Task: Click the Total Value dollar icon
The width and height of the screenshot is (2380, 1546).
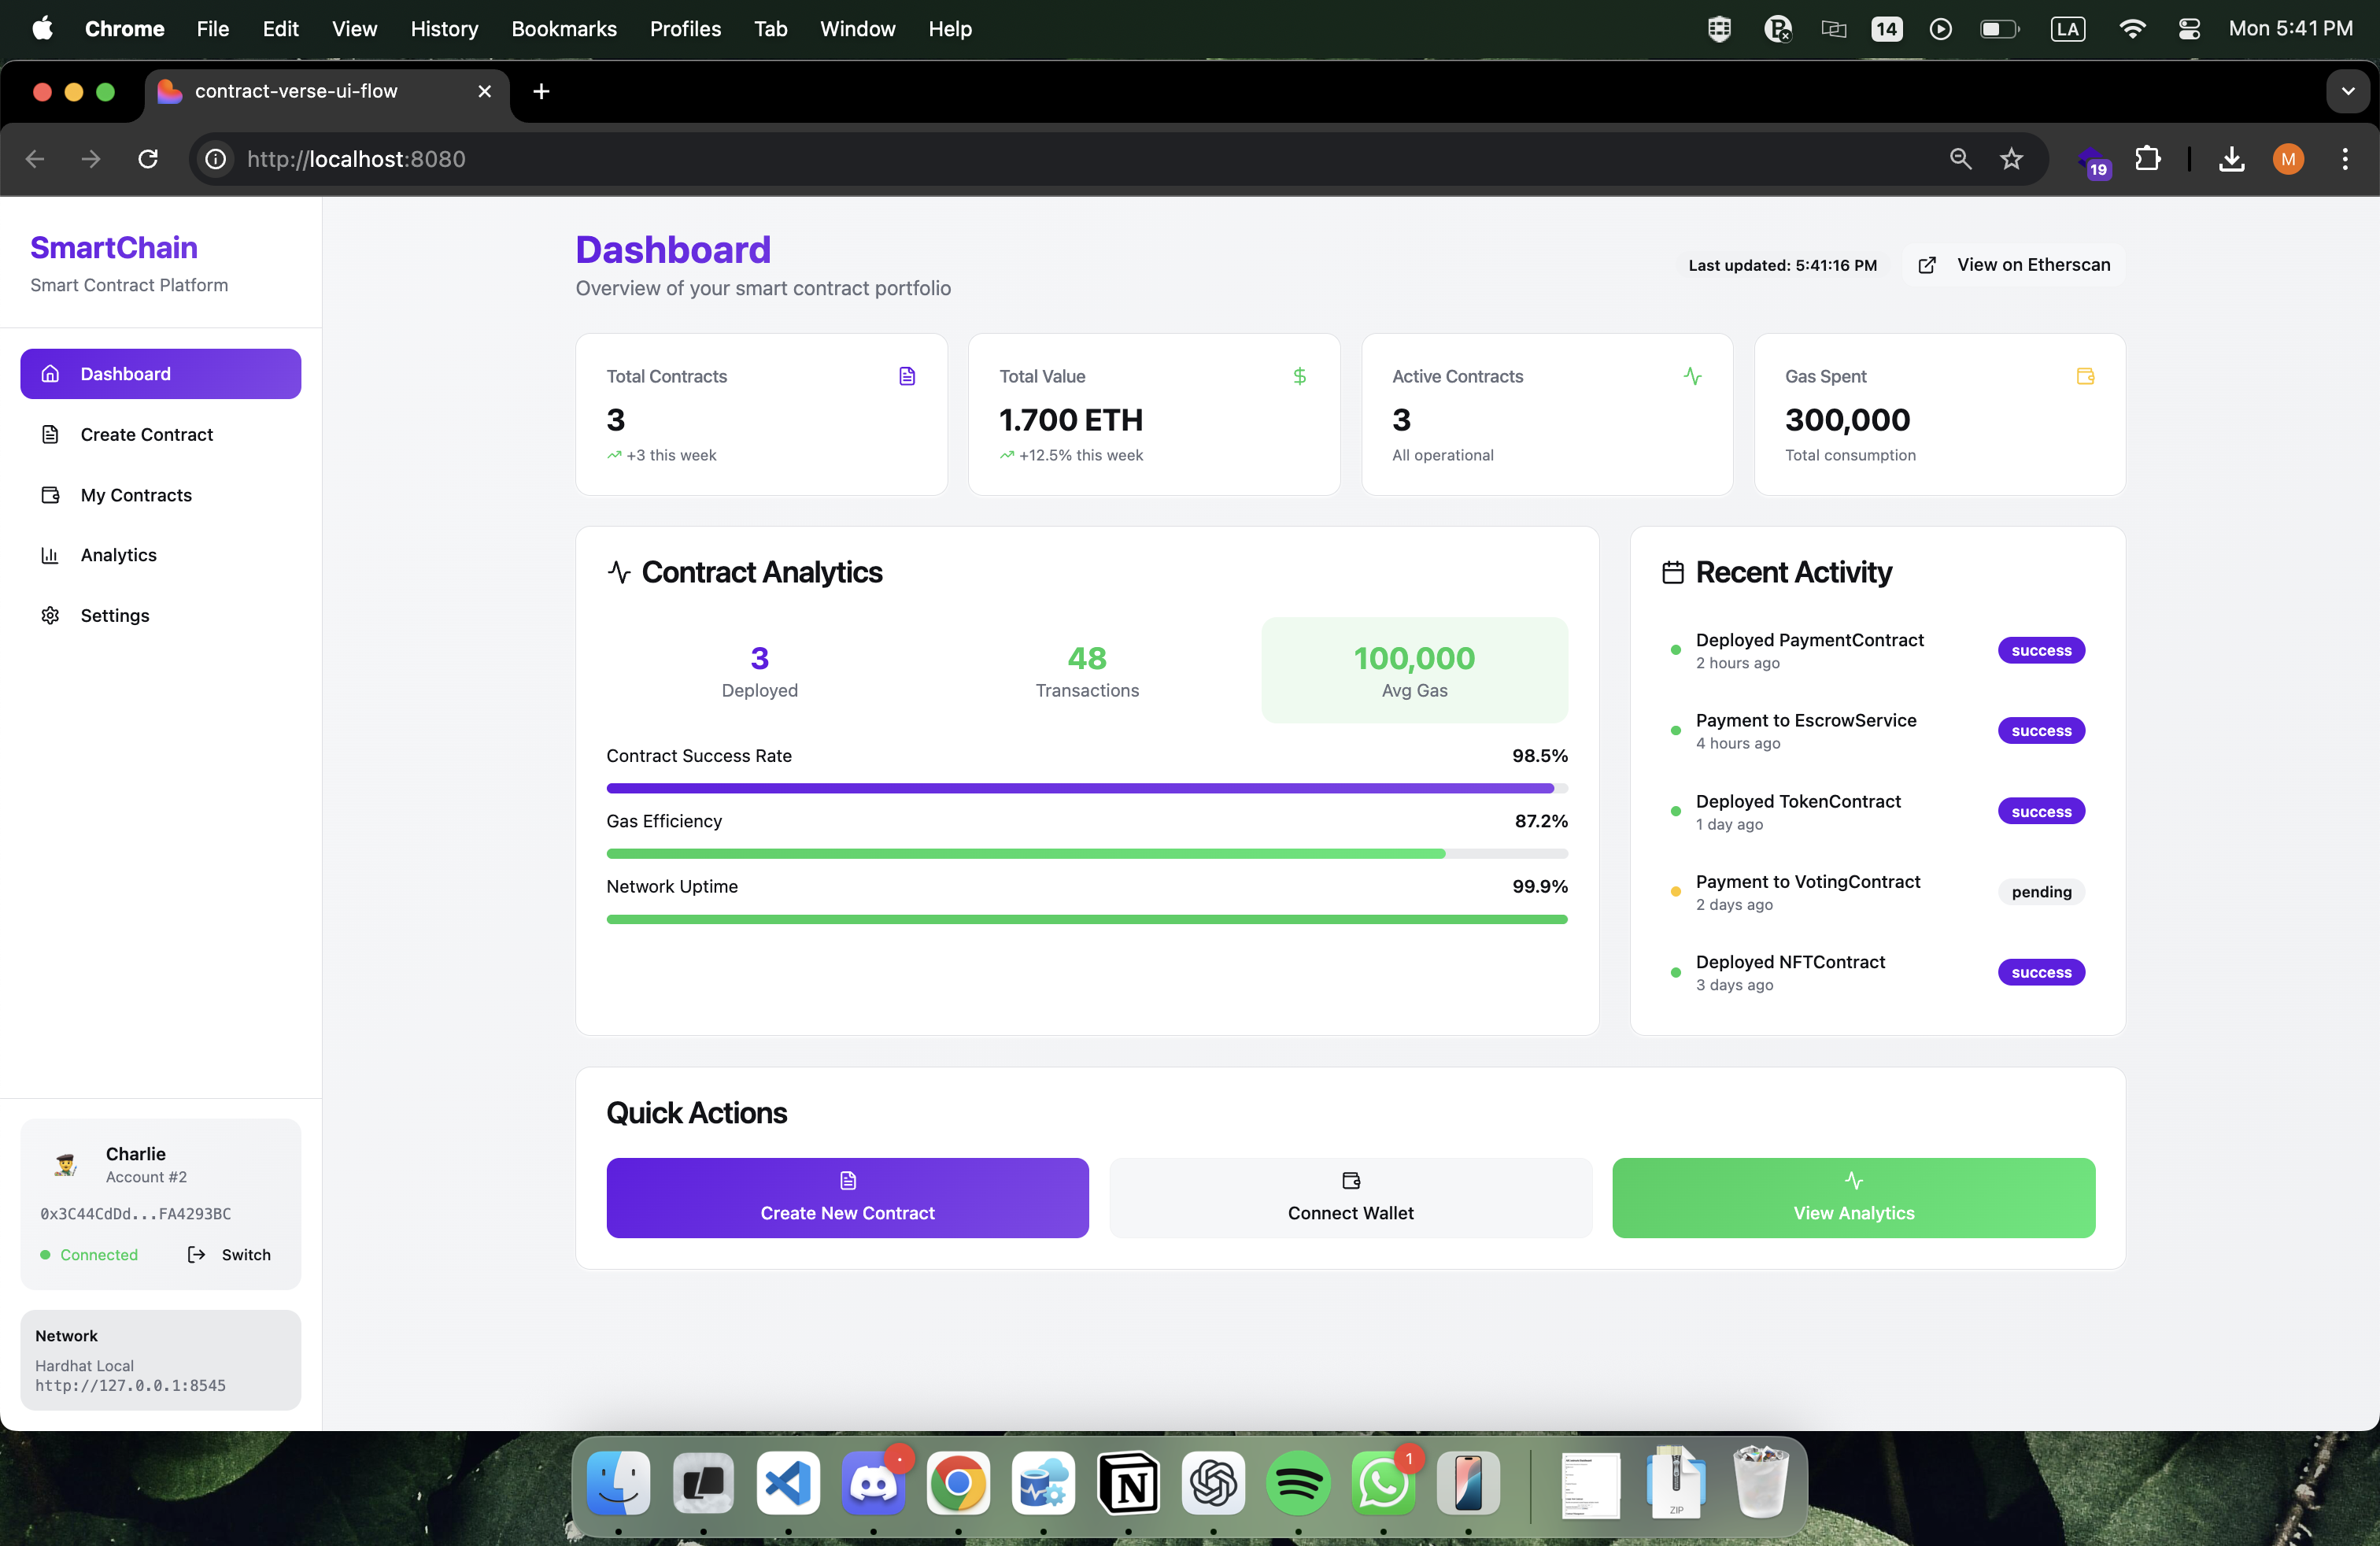Action: point(1299,376)
